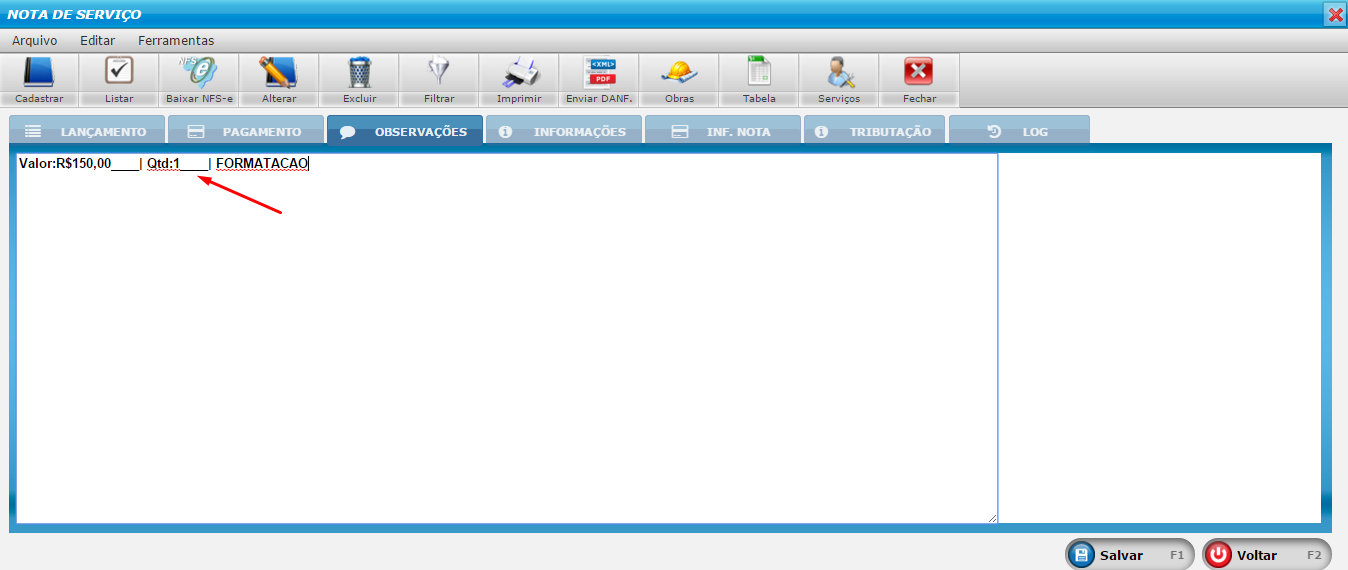Open the Filtrar funnel tool
The image size is (1348, 570).
tap(439, 80)
